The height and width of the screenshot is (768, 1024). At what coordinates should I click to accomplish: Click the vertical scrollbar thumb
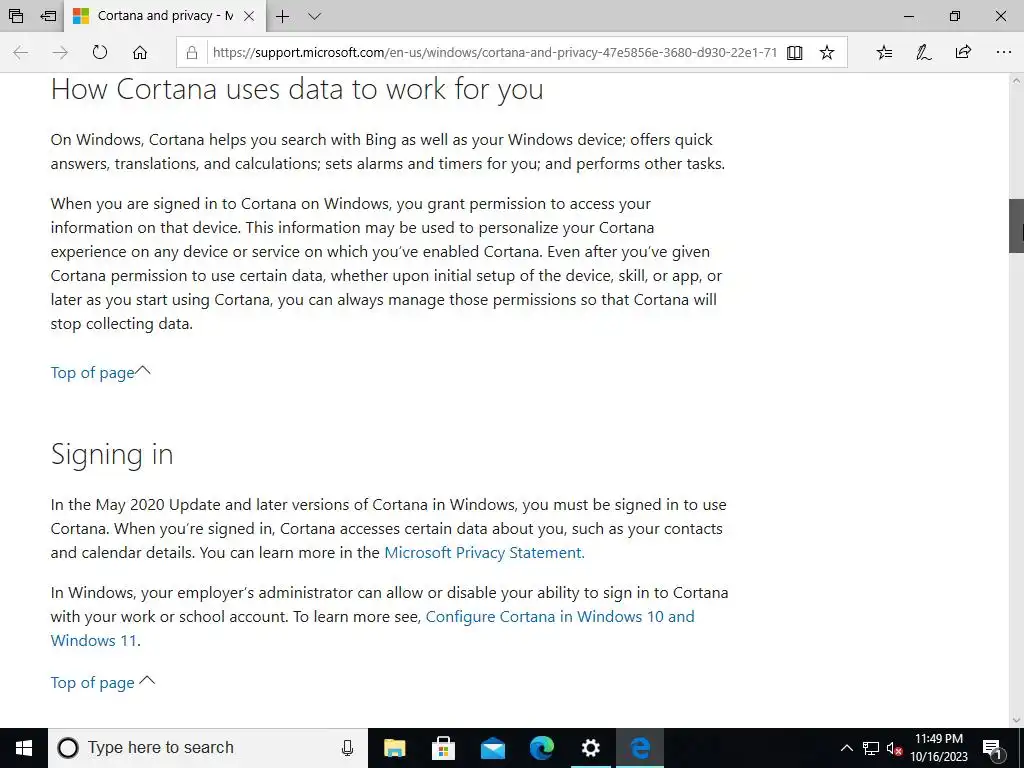[x=1016, y=226]
